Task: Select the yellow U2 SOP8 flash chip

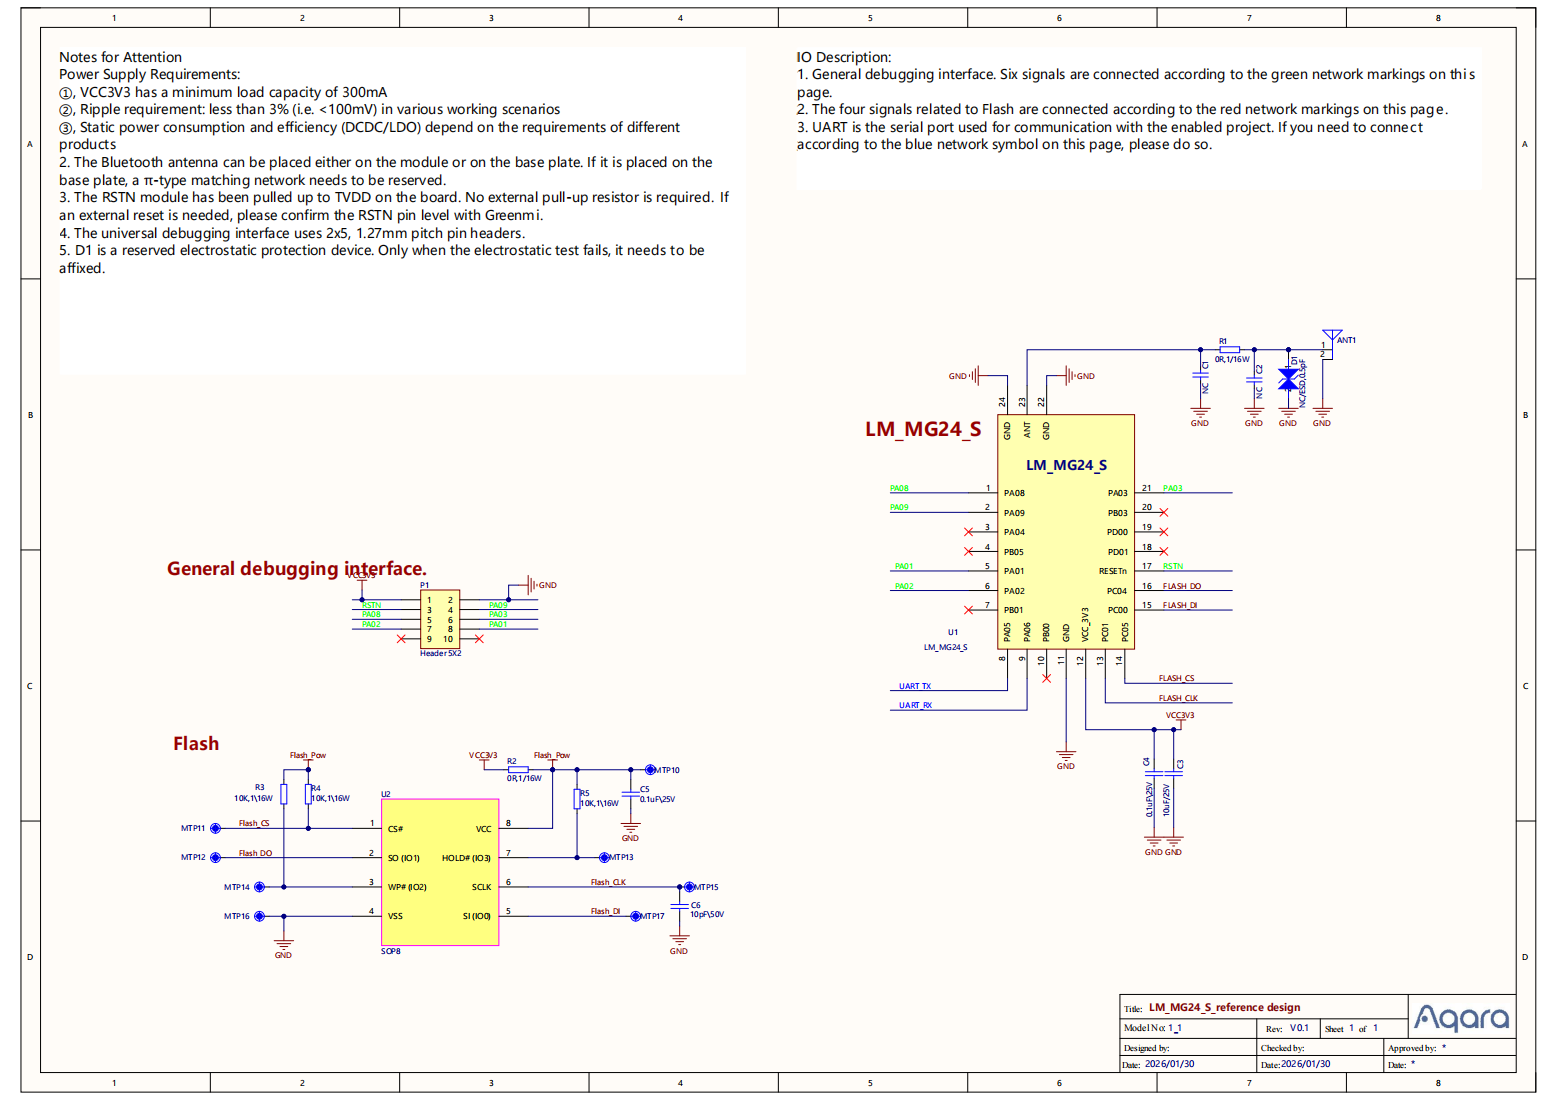Action: [x=440, y=872]
